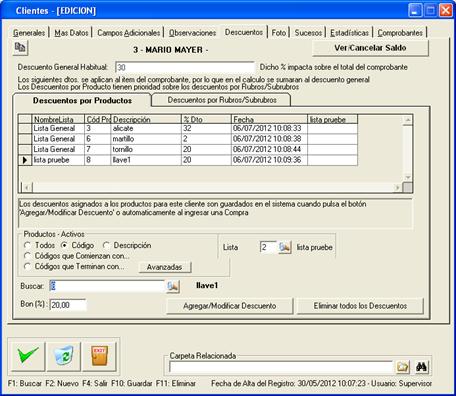
Task: Select the martillo row description cell
Action: tap(146, 139)
